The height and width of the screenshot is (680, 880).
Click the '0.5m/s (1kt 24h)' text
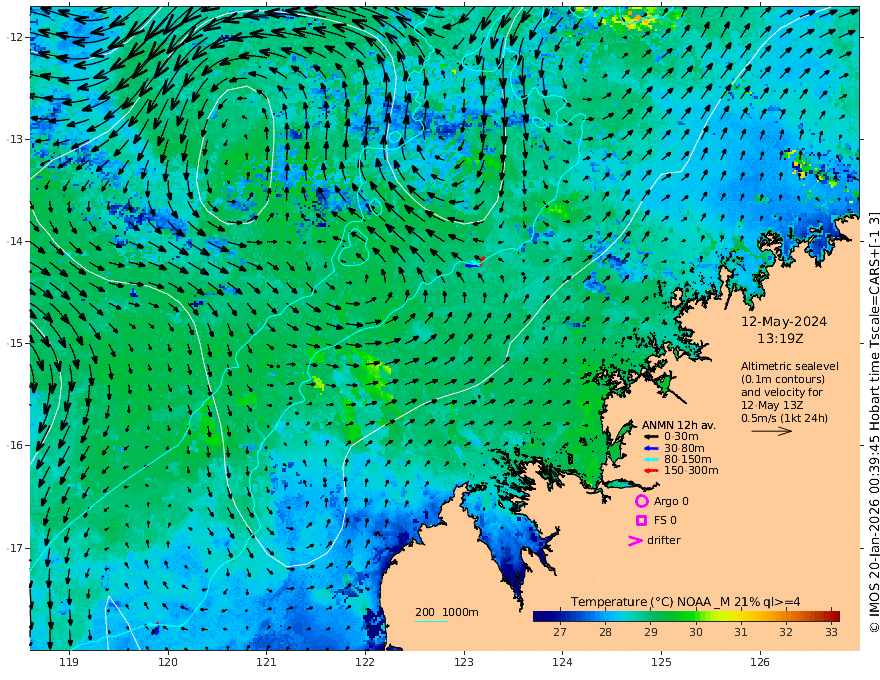click(x=784, y=418)
